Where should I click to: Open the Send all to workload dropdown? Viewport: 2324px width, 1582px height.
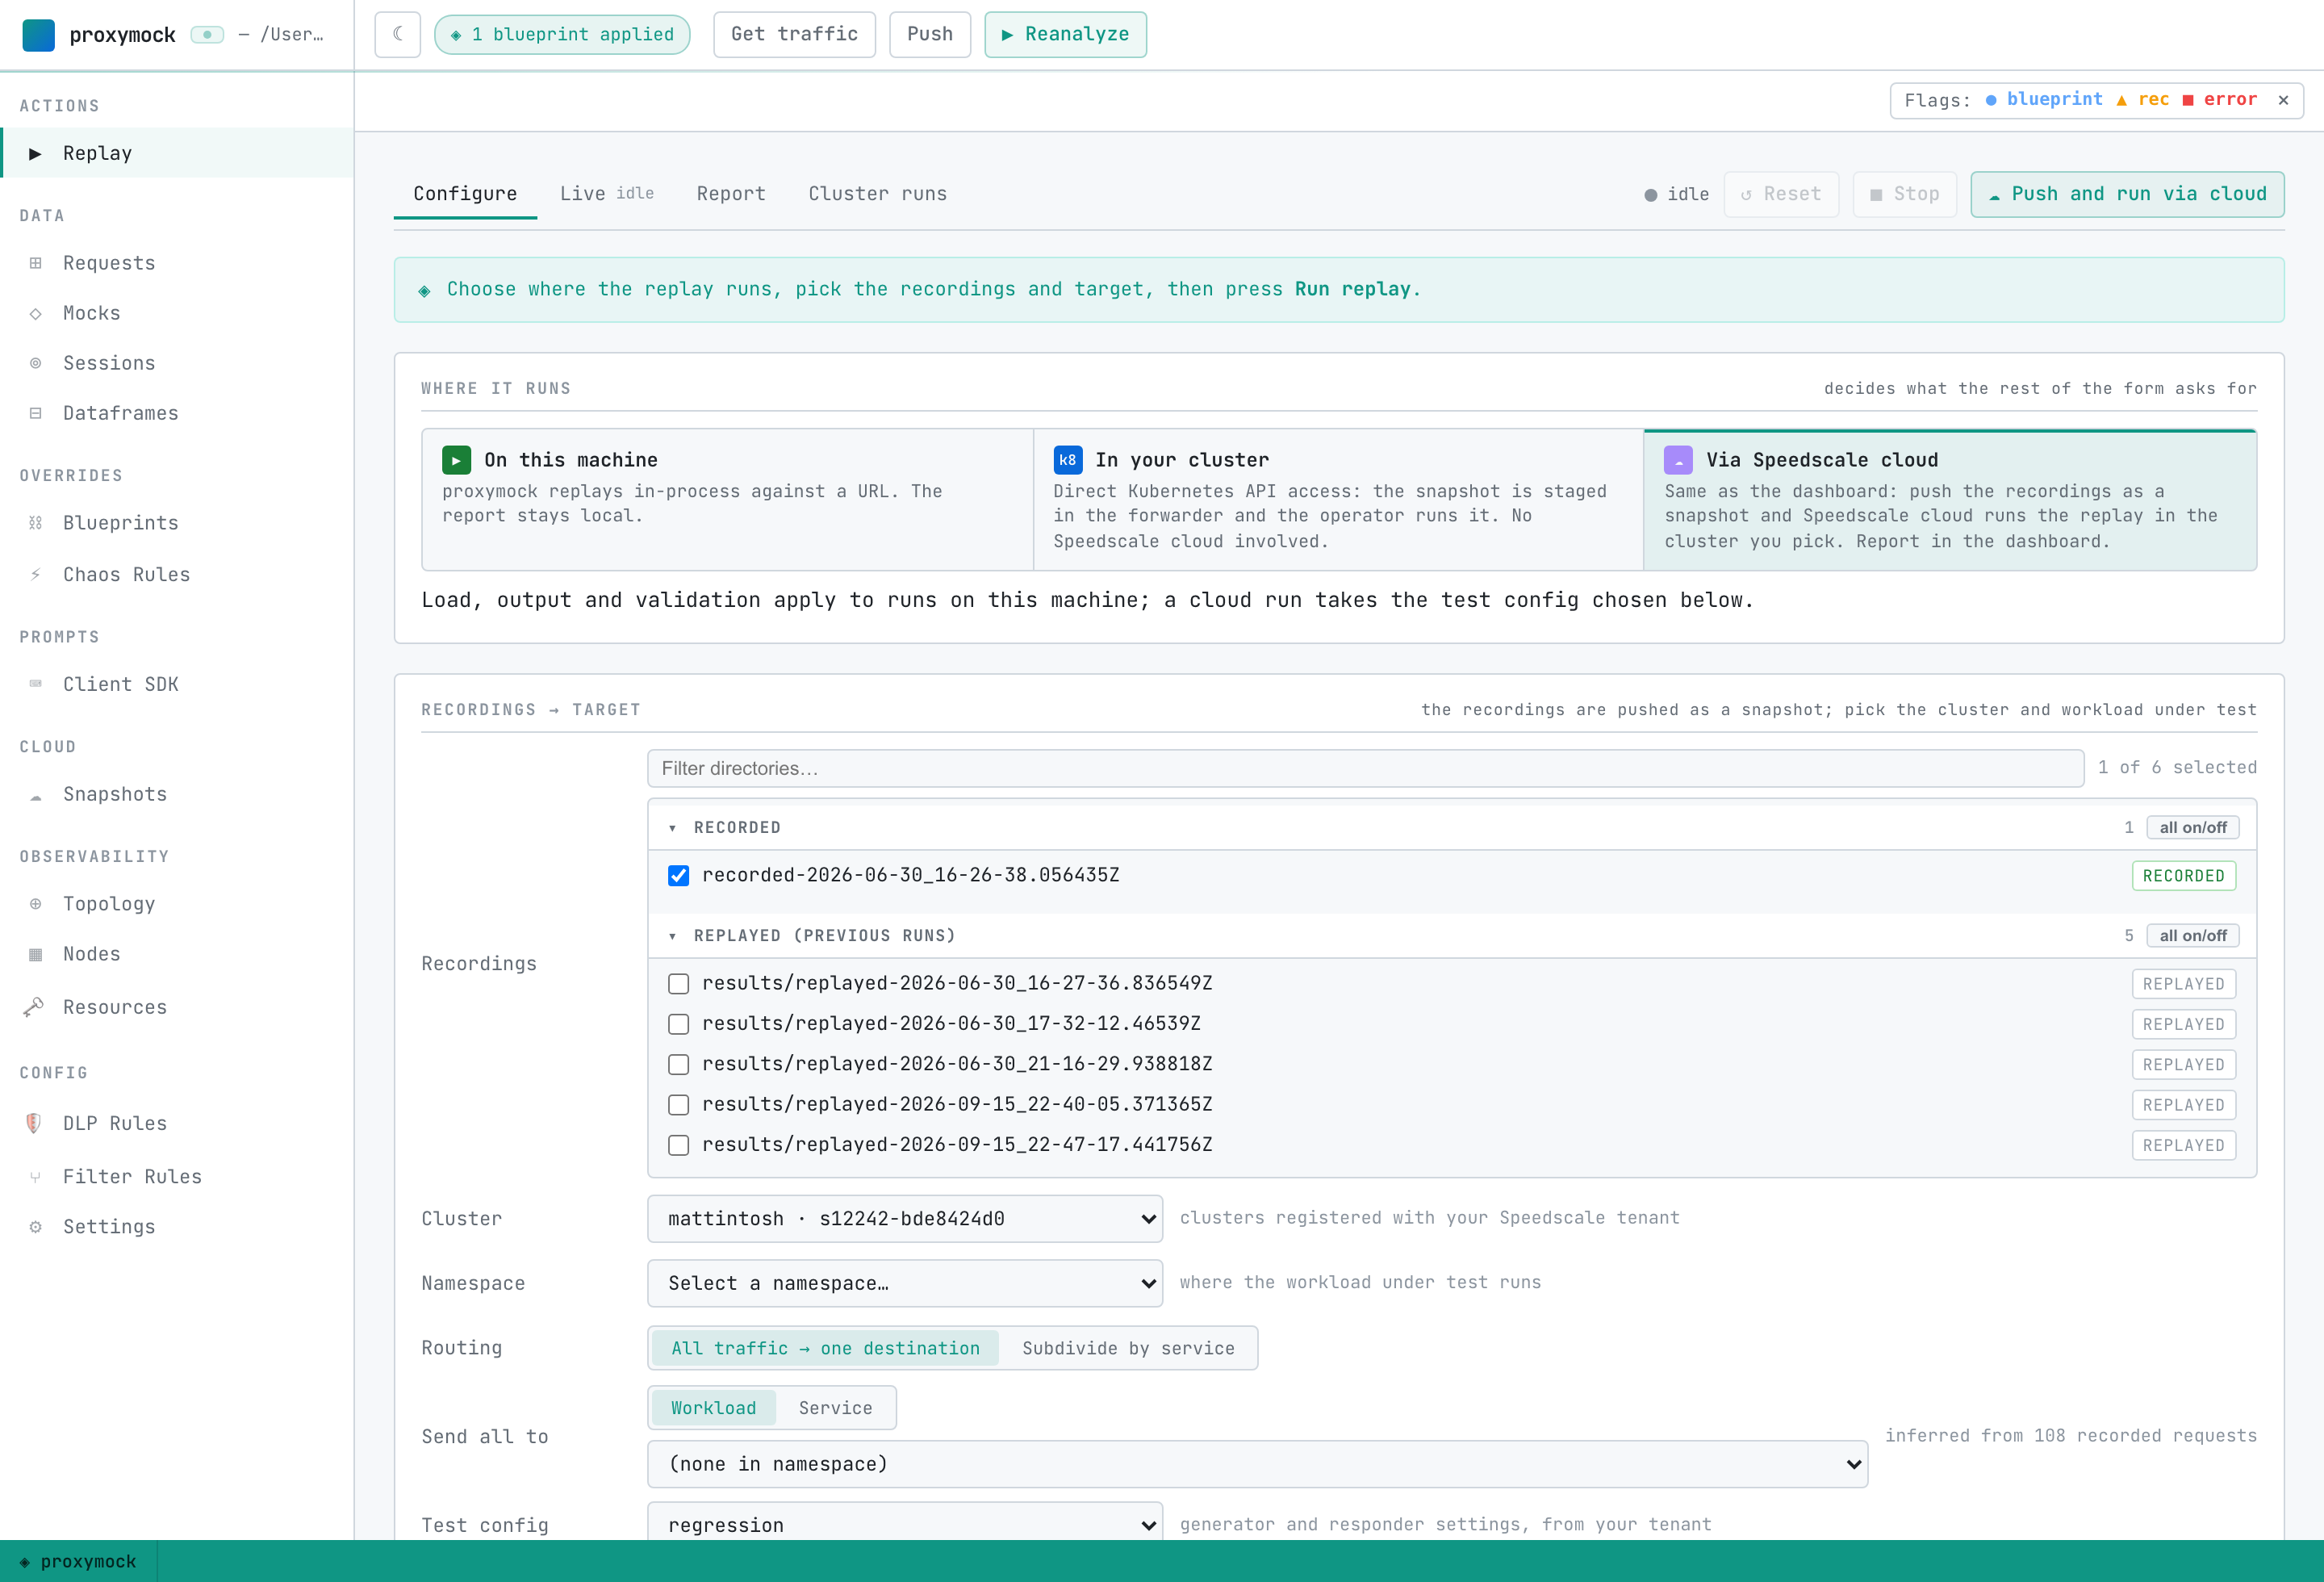[x=1257, y=1464]
